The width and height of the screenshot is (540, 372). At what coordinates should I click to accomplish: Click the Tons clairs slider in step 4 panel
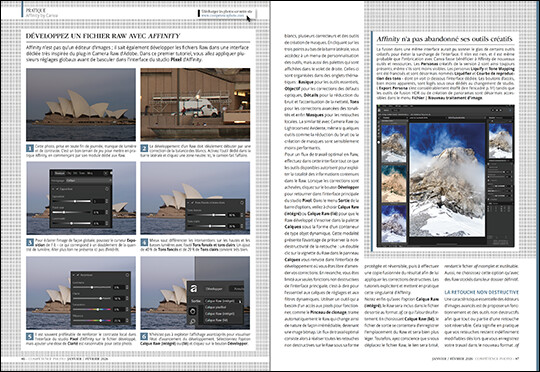pyautogui.click(x=207, y=226)
